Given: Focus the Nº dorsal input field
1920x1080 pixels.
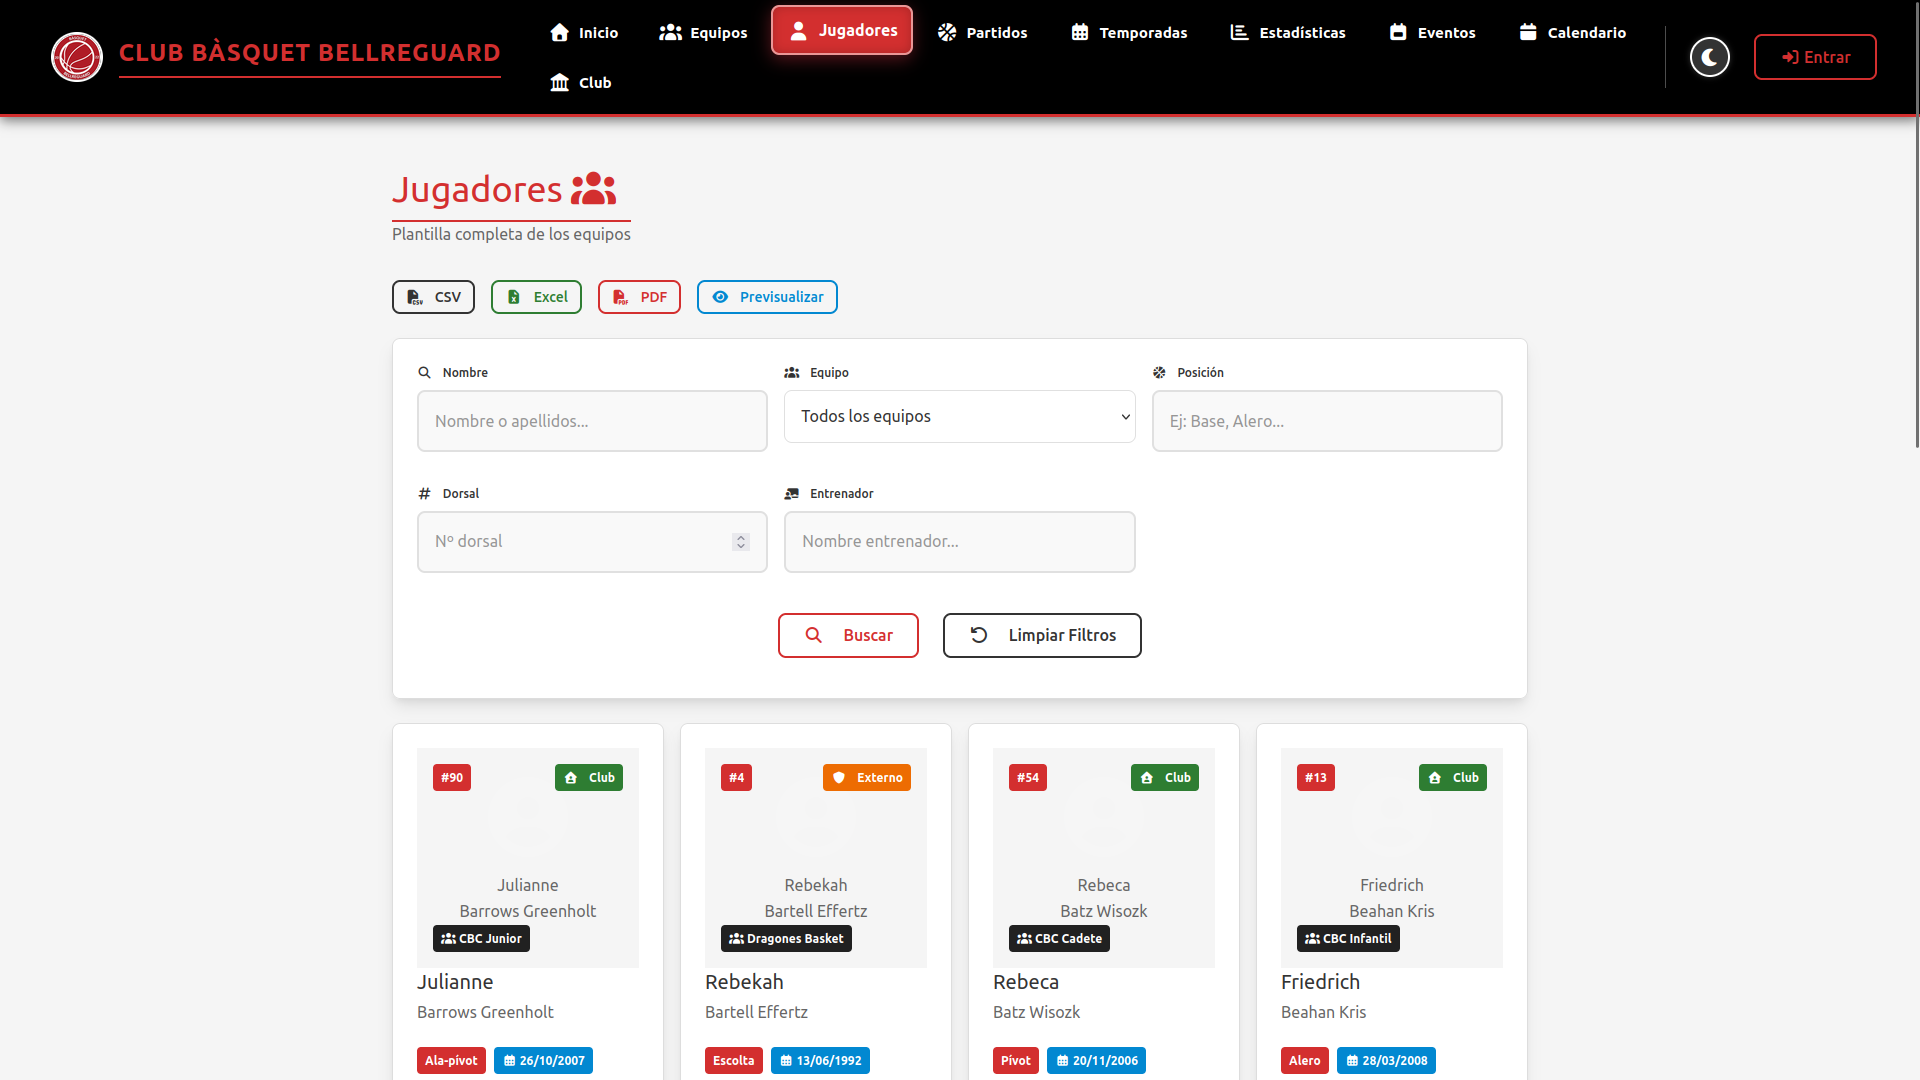Looking at the screenshot, I should pos(592,542).
